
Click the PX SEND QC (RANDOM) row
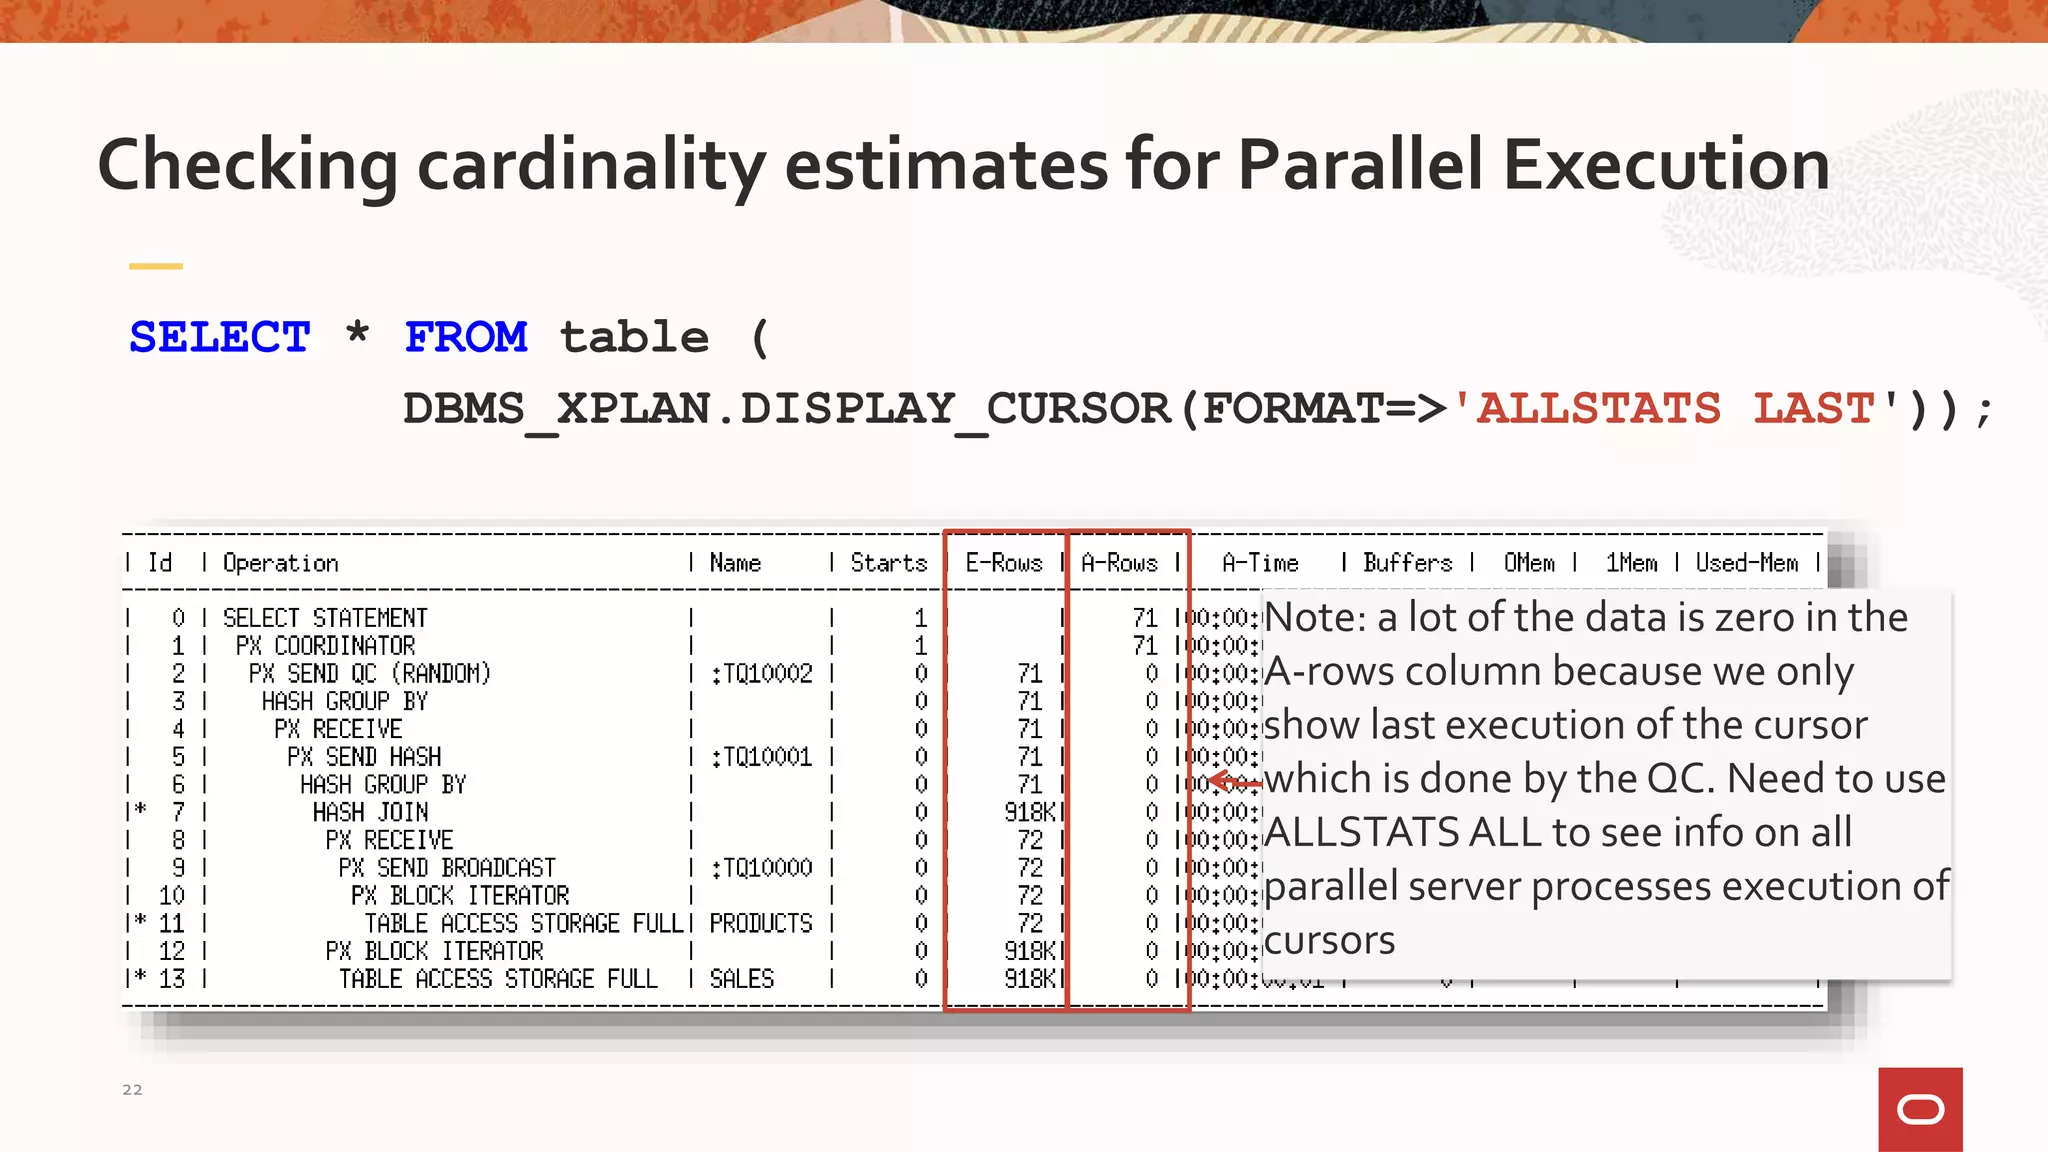pos(370,673)
